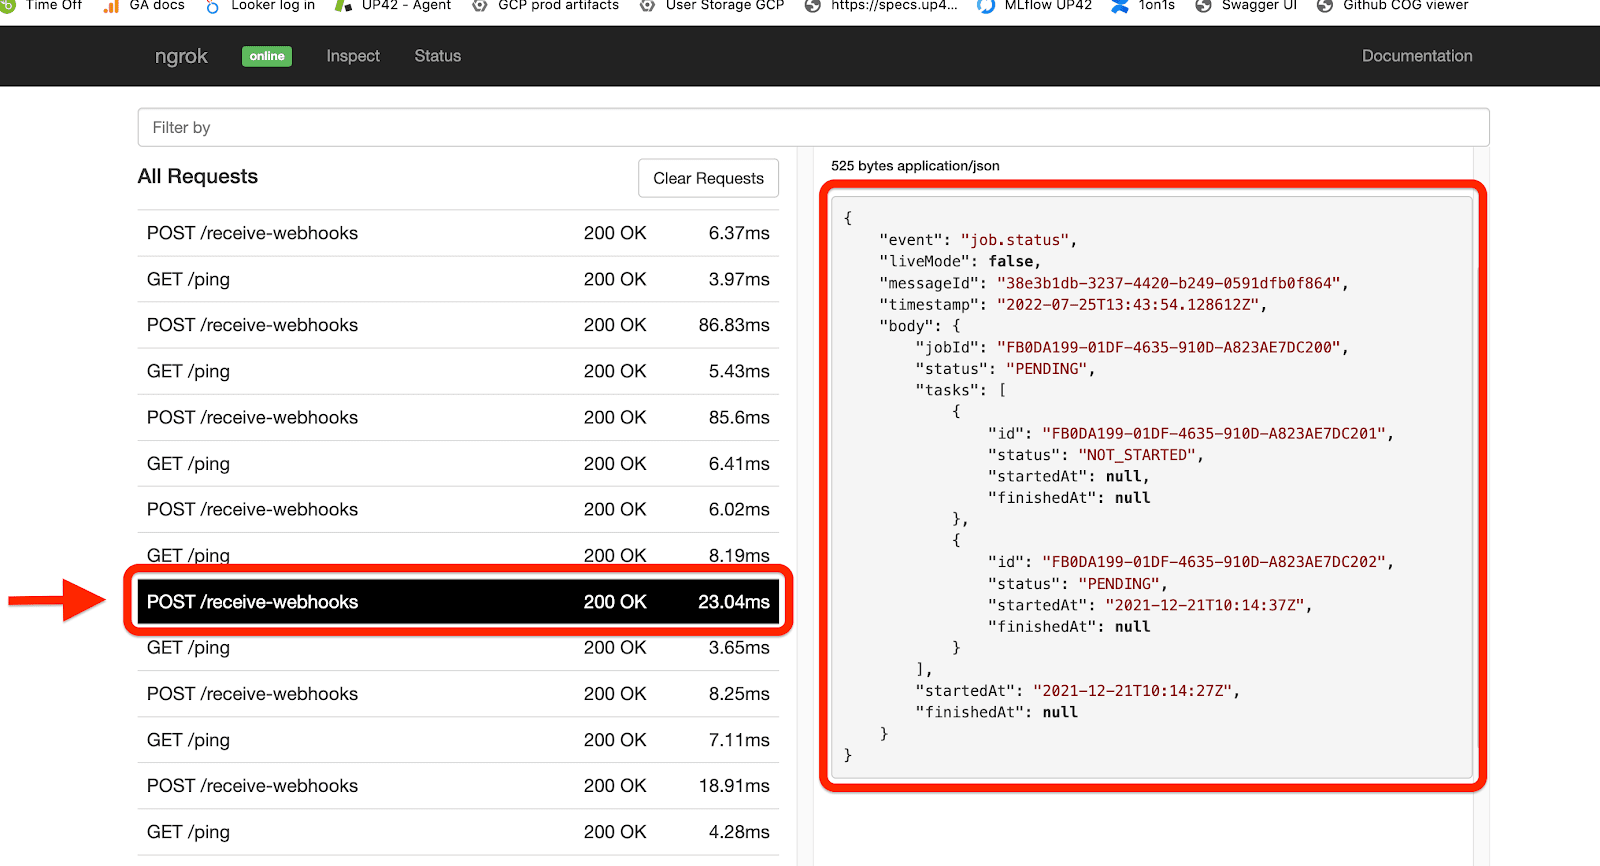Open the specs.up4 bookmark

click(881, 5)
